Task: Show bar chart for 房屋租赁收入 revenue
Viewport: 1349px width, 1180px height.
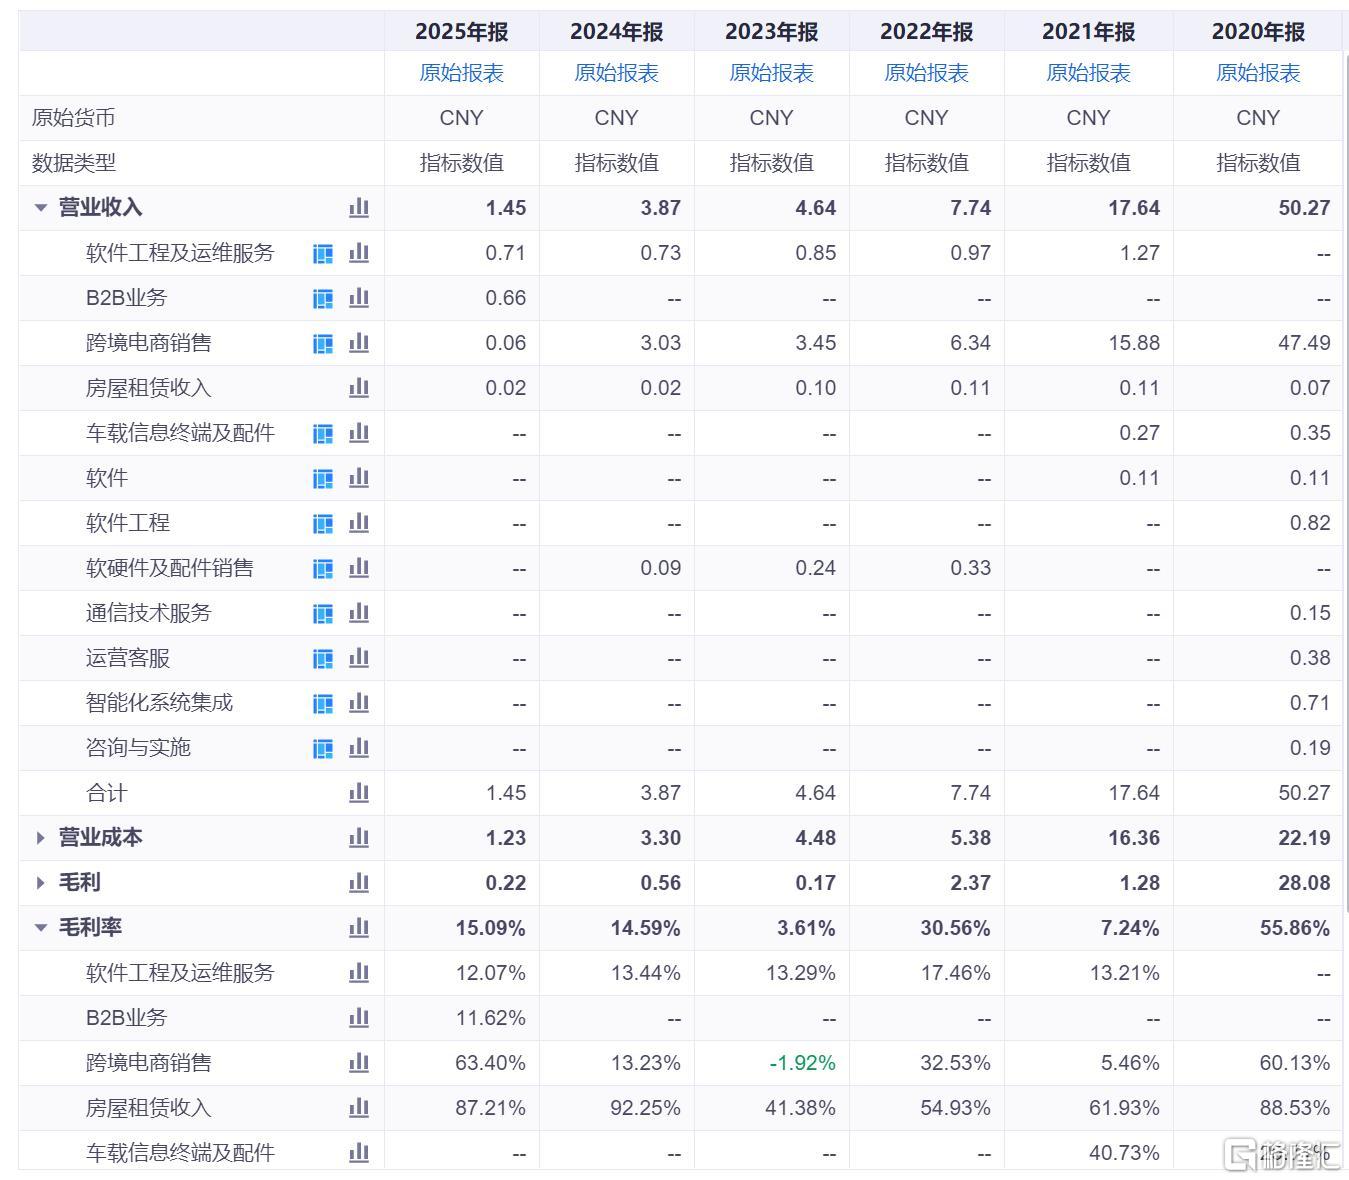Action: point(359,388)
